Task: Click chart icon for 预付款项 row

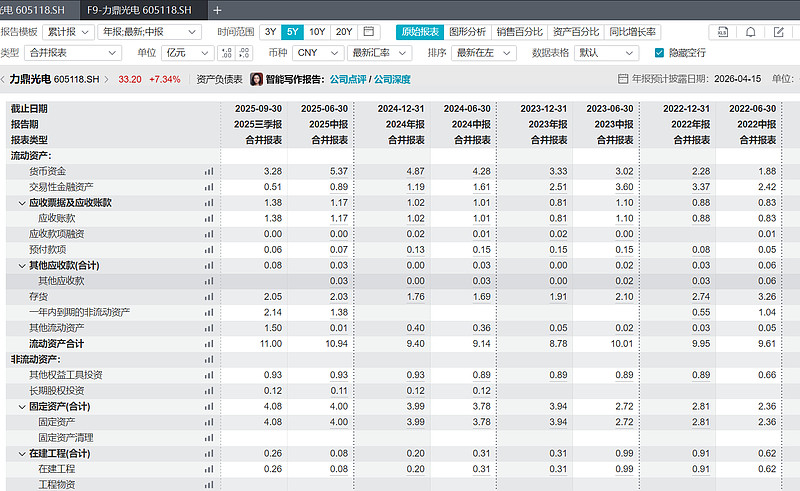Action: (x=209, y=250)
